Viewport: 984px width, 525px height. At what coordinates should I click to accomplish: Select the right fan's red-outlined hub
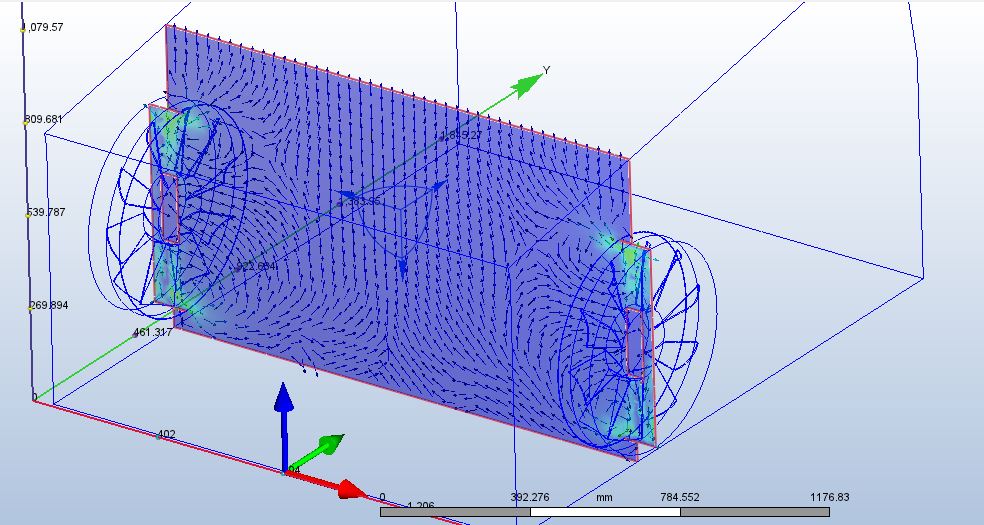634,342
